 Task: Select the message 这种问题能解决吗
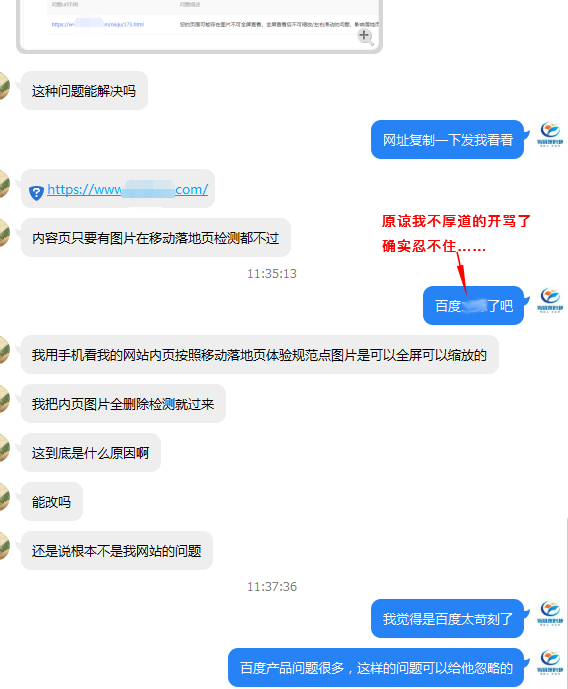pyautogui.click(x=84, y=91)
